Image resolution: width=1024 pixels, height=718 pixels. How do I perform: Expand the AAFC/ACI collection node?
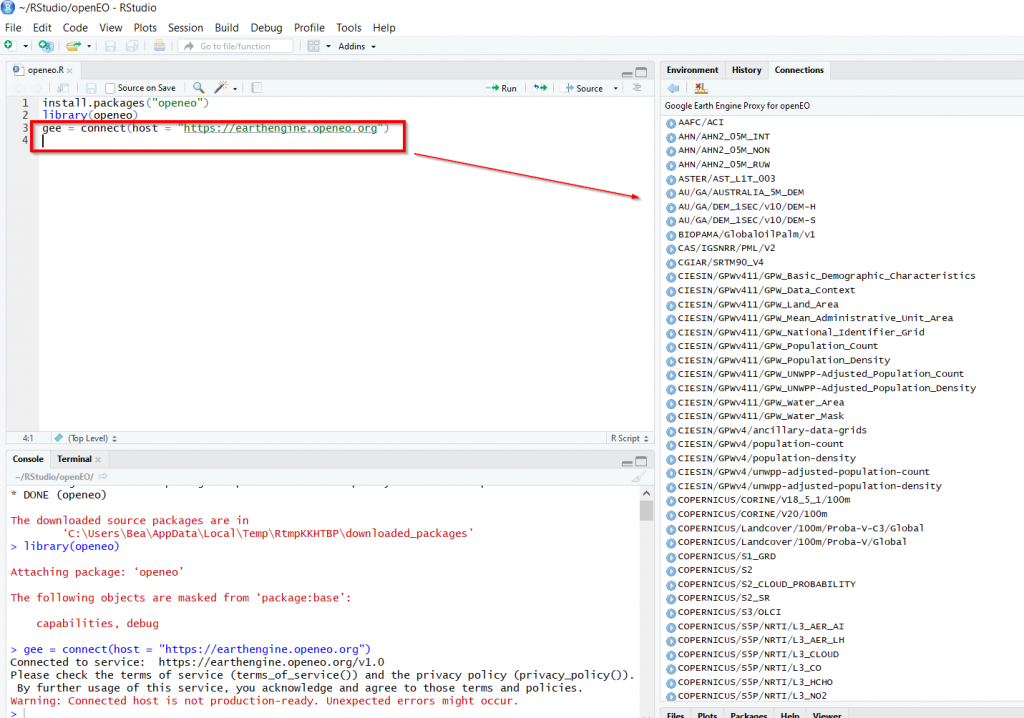671,123
